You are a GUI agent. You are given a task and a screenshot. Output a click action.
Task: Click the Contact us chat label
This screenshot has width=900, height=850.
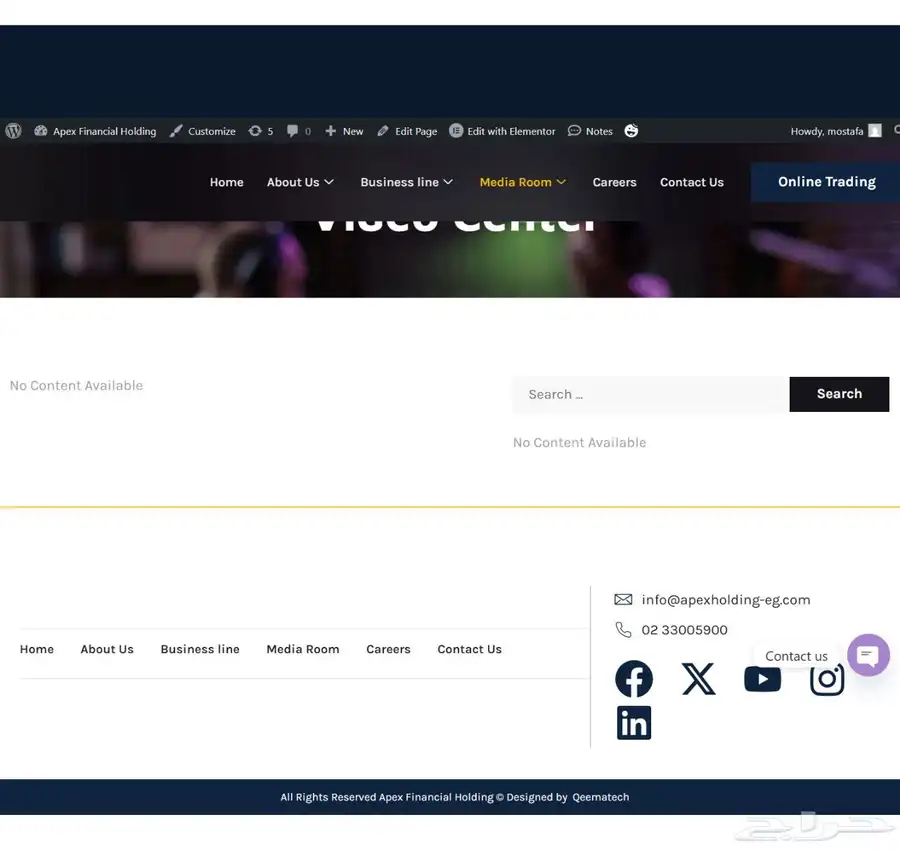click(x=796, y=656)
